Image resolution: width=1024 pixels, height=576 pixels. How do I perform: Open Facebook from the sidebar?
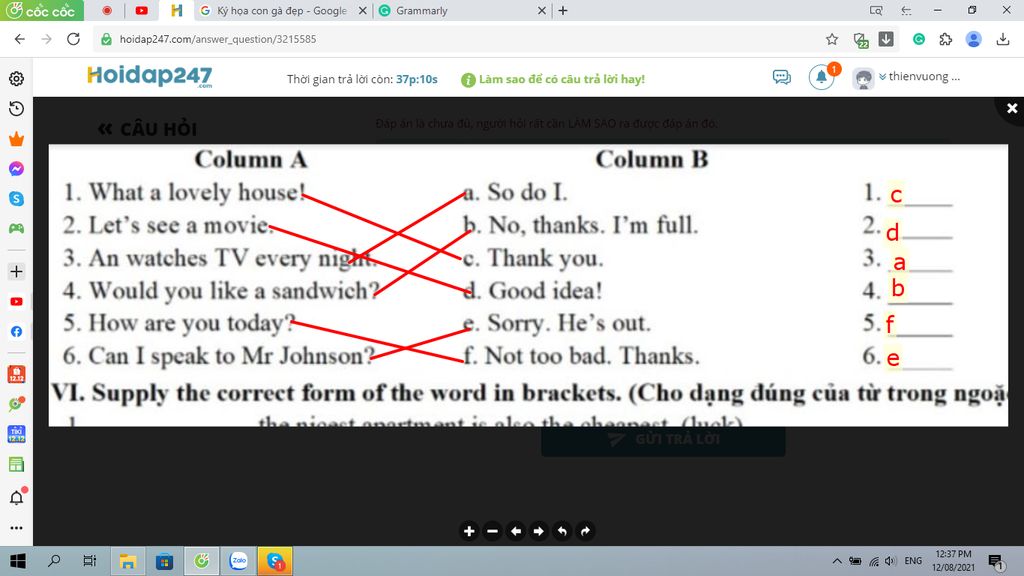pos(16,331)
